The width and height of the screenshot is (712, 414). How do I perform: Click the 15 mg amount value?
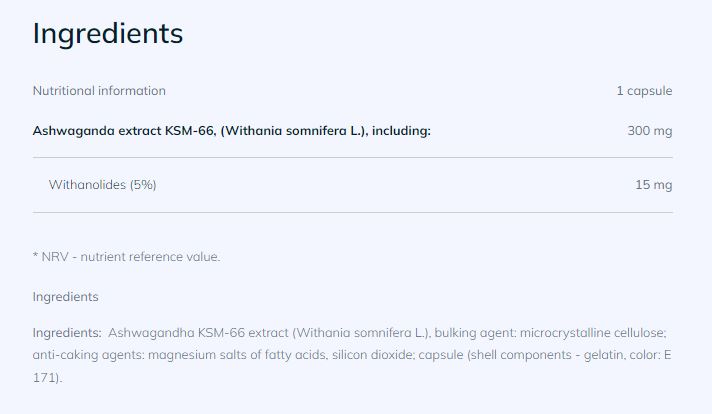[x=653, y=185]
